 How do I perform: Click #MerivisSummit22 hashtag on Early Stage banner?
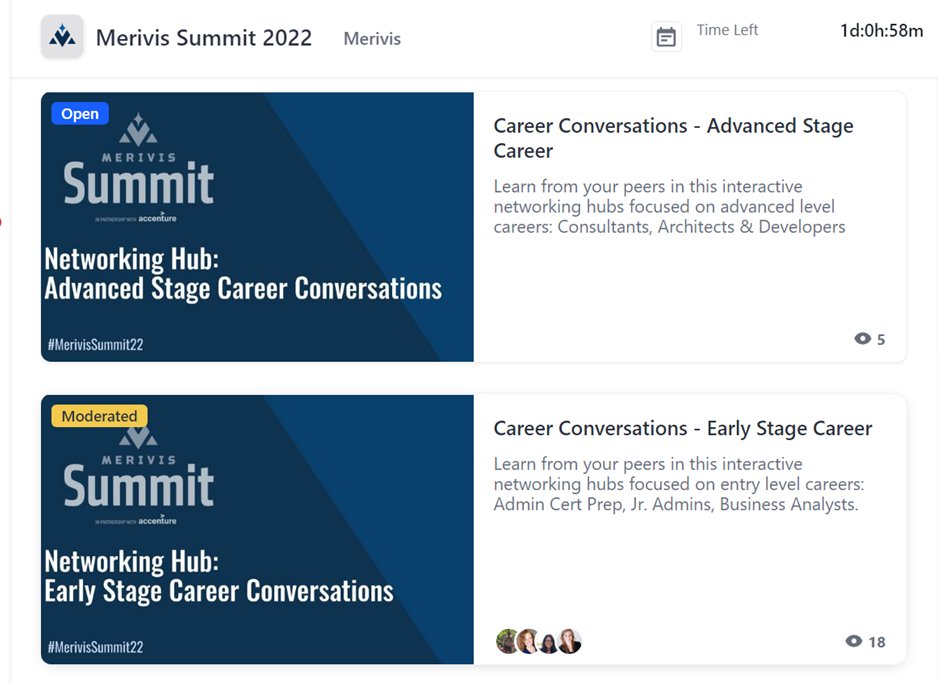[96, 647]
